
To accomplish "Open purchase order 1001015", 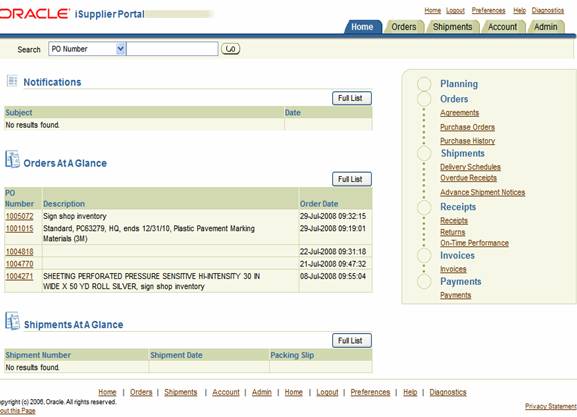I will (x=20, y=229).
